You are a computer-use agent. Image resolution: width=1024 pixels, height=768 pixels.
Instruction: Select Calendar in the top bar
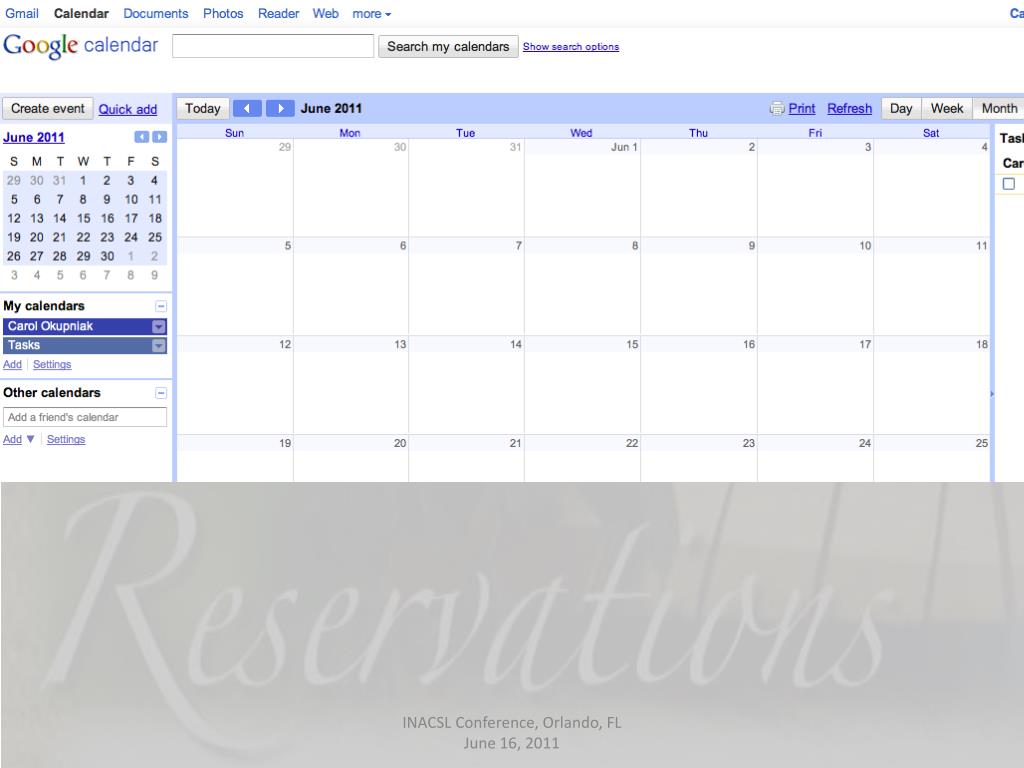tap(81, 14)
